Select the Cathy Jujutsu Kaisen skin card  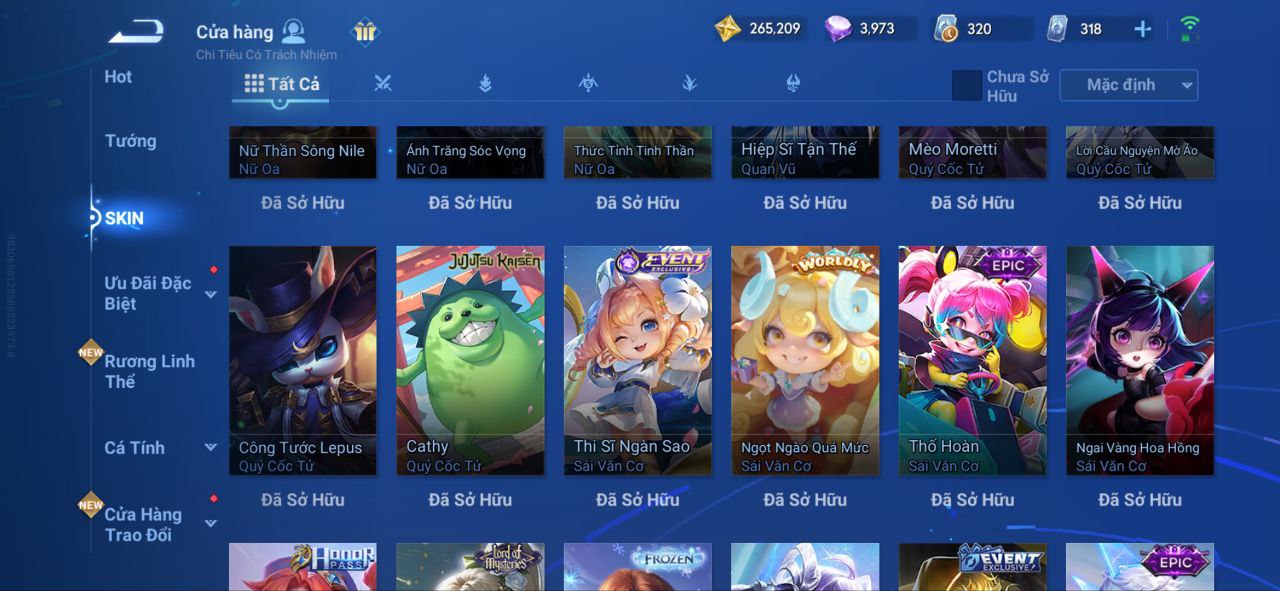point(470,361)
